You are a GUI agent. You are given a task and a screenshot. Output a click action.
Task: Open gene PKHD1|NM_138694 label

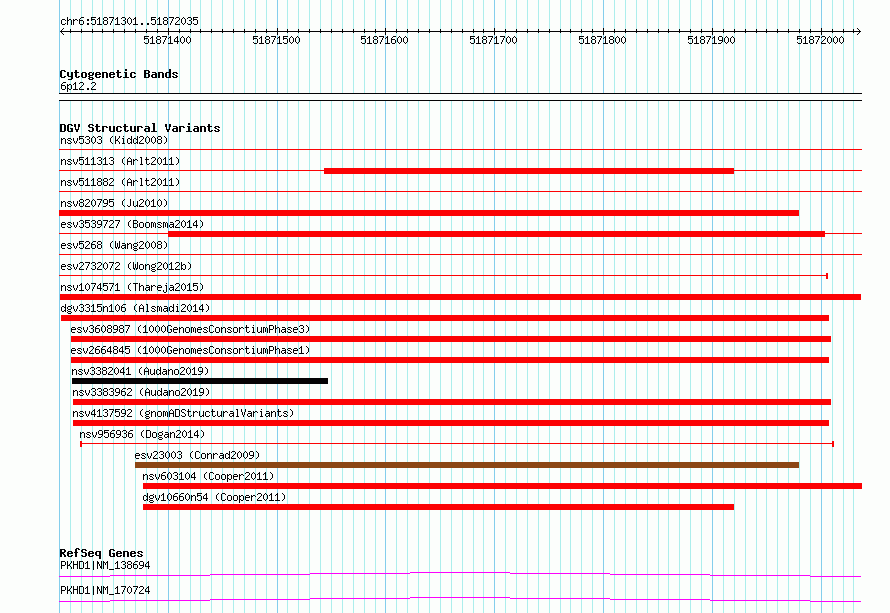[x=105, y=565]
